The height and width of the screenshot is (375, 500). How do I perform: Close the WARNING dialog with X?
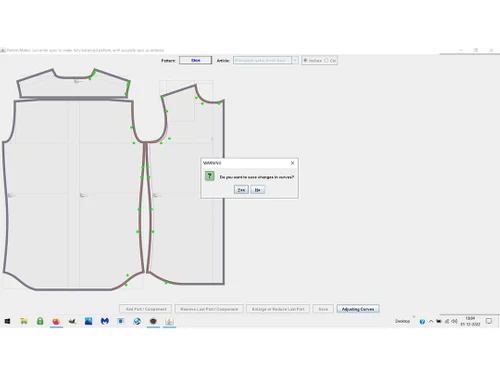292,163
